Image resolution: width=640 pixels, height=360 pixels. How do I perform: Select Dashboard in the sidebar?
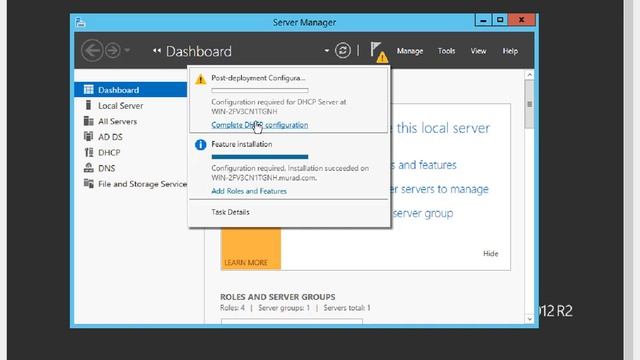(x=131, y=90)
